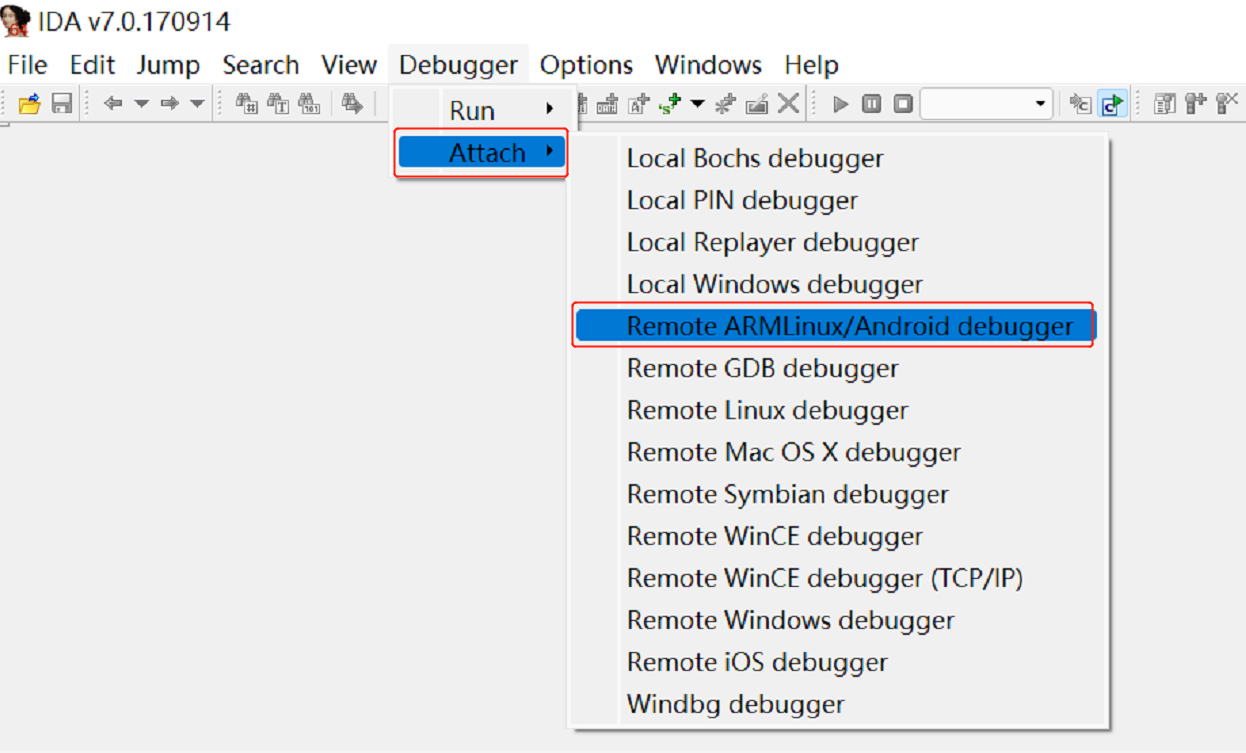This screenshot has width=1246, height=753.
Task: Click the add breakpoint plus icon
Action: coord(1196,103)
